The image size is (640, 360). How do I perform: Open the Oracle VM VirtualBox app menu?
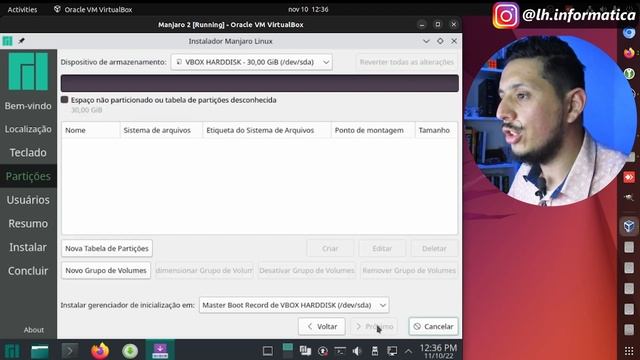[x=93, y=9]
